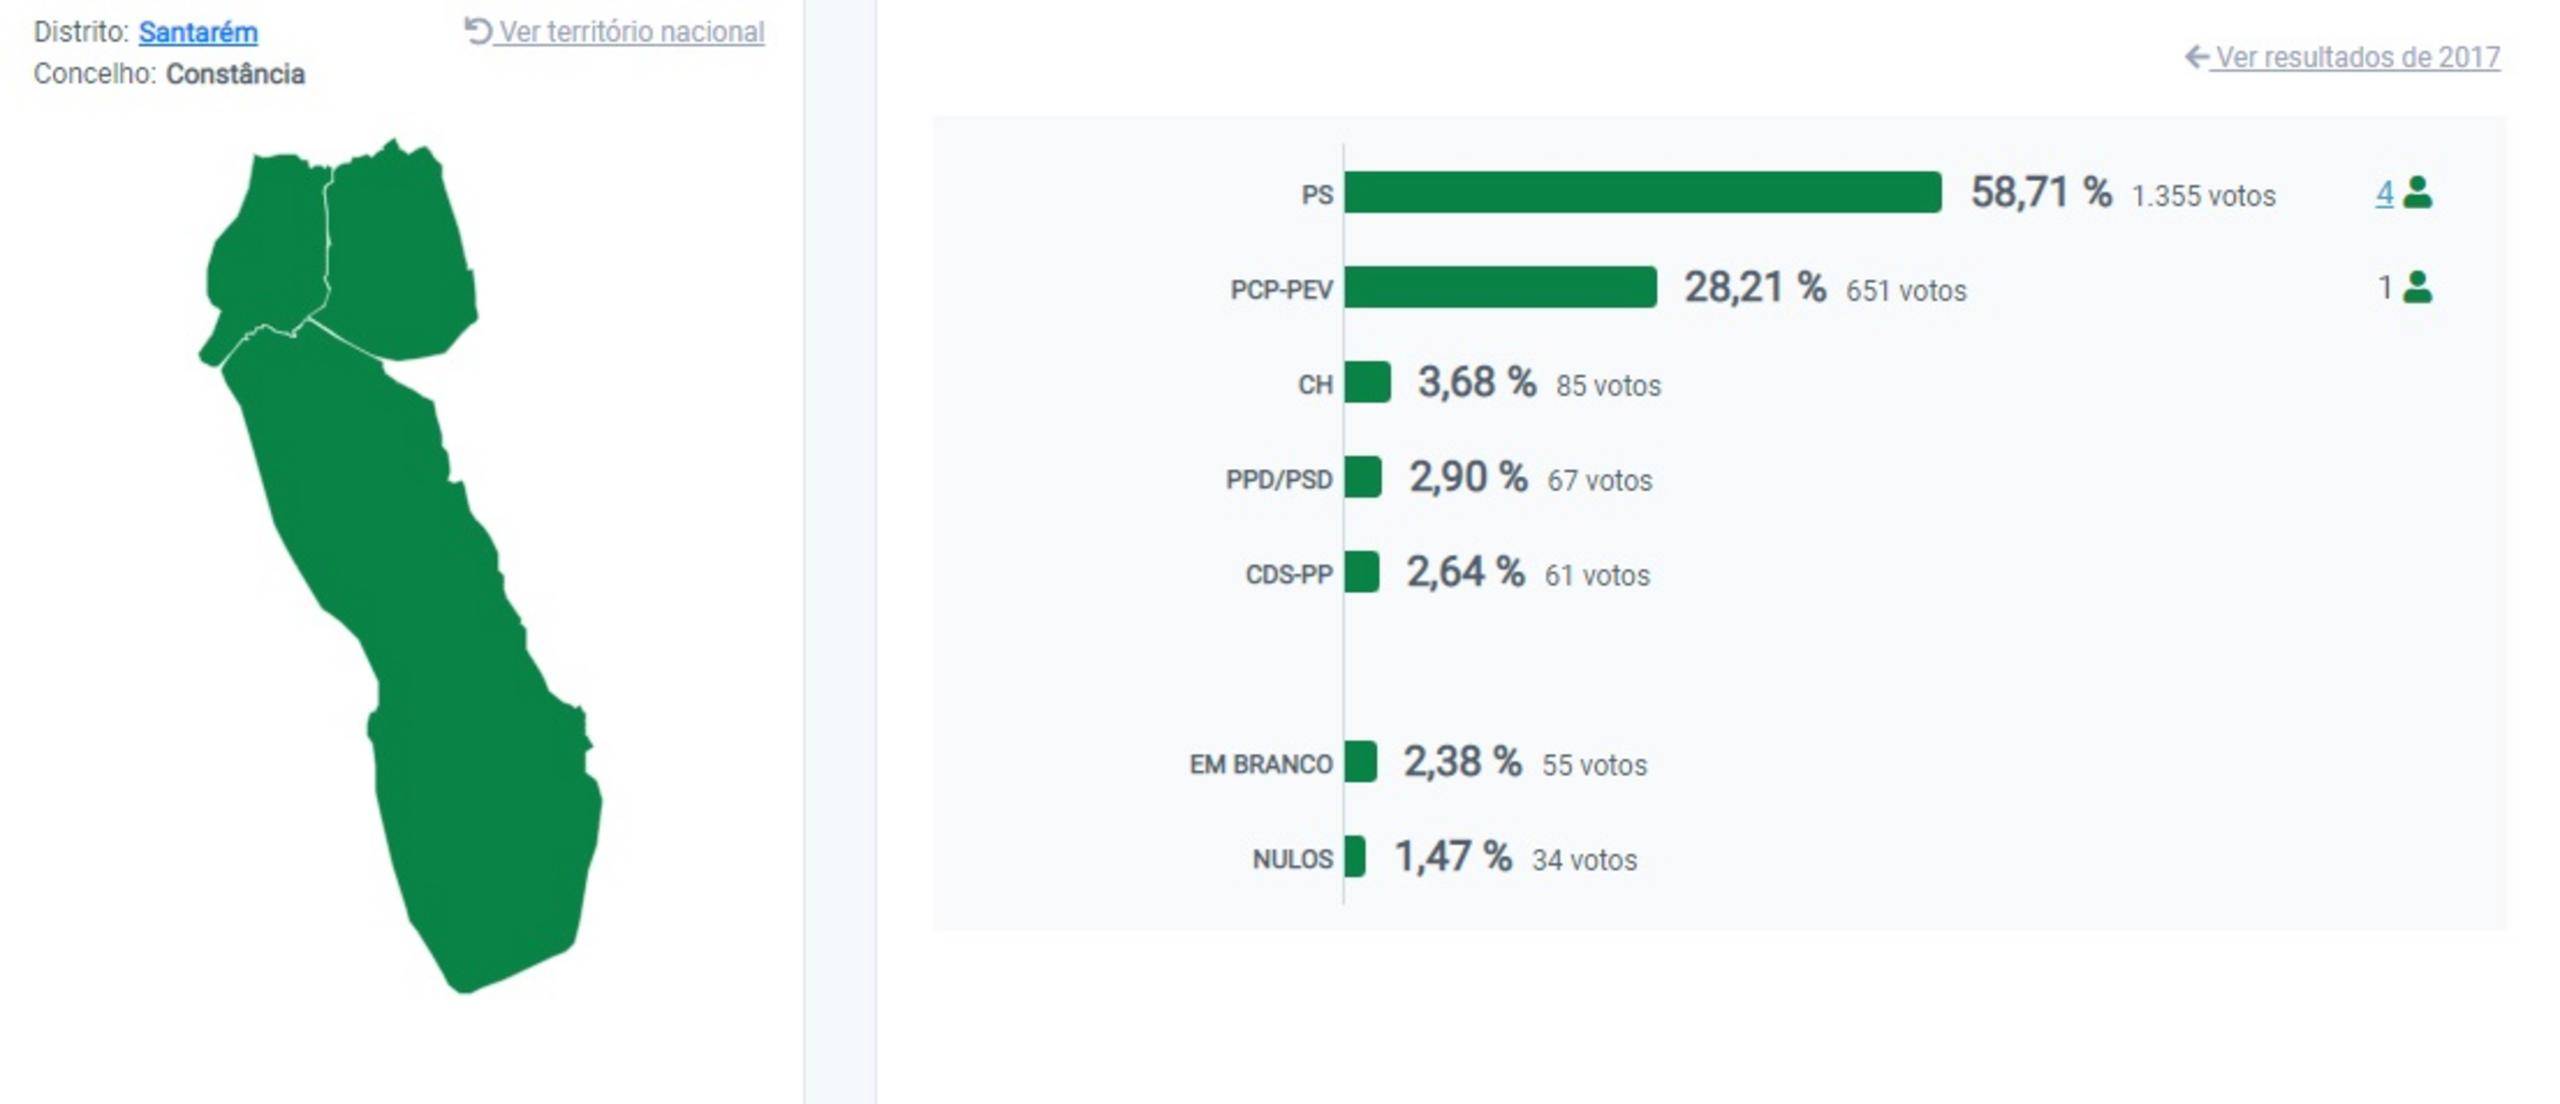The width and height of the screenshot is (2560, 1104).
Task: Click the circular arrow icon beside Ver território nacional
Action: coord(477,31)
